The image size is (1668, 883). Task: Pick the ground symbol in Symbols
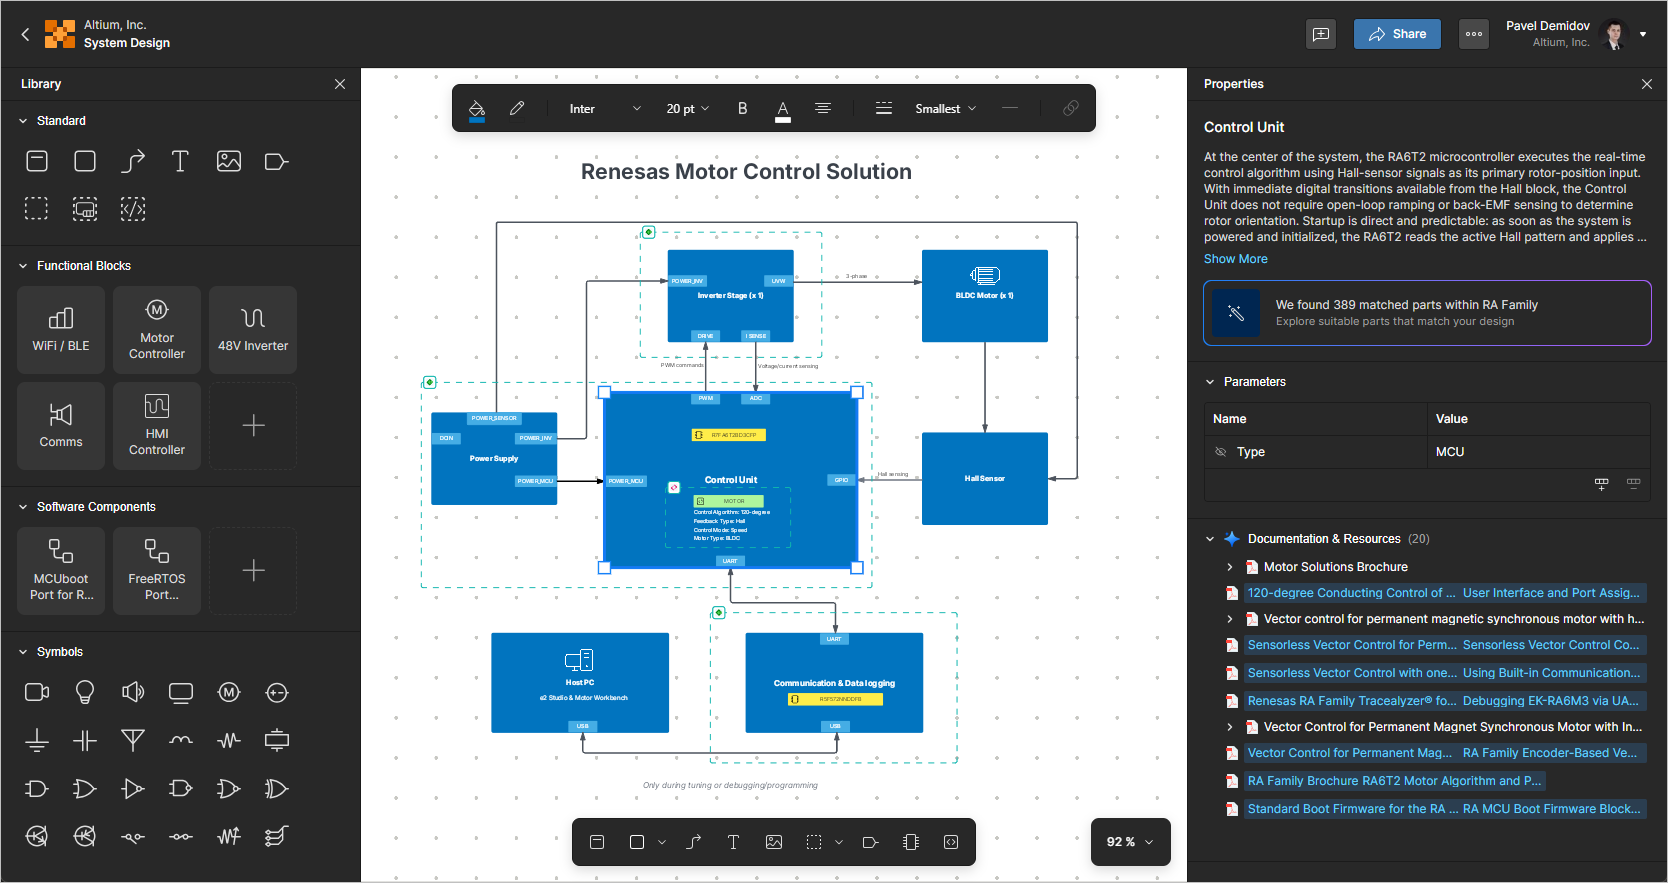37,740
